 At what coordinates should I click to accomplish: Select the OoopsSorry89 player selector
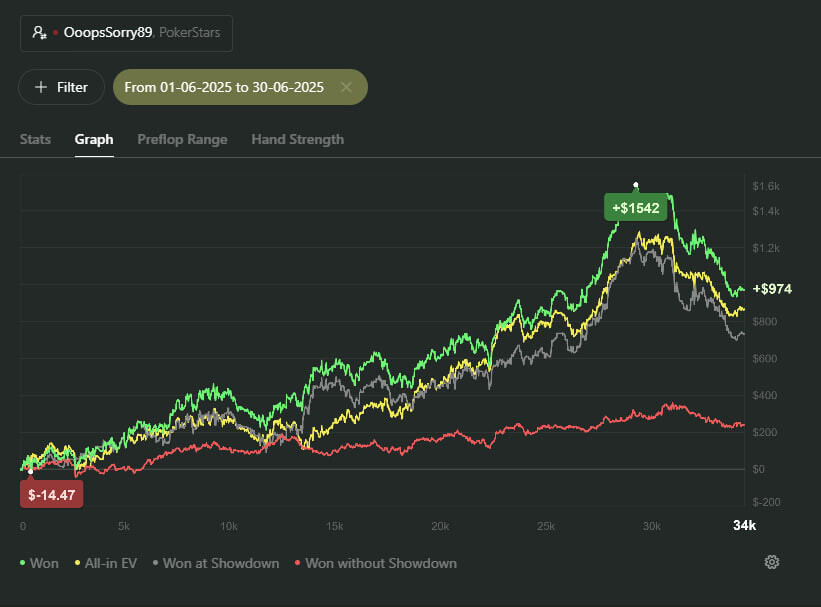126,34
